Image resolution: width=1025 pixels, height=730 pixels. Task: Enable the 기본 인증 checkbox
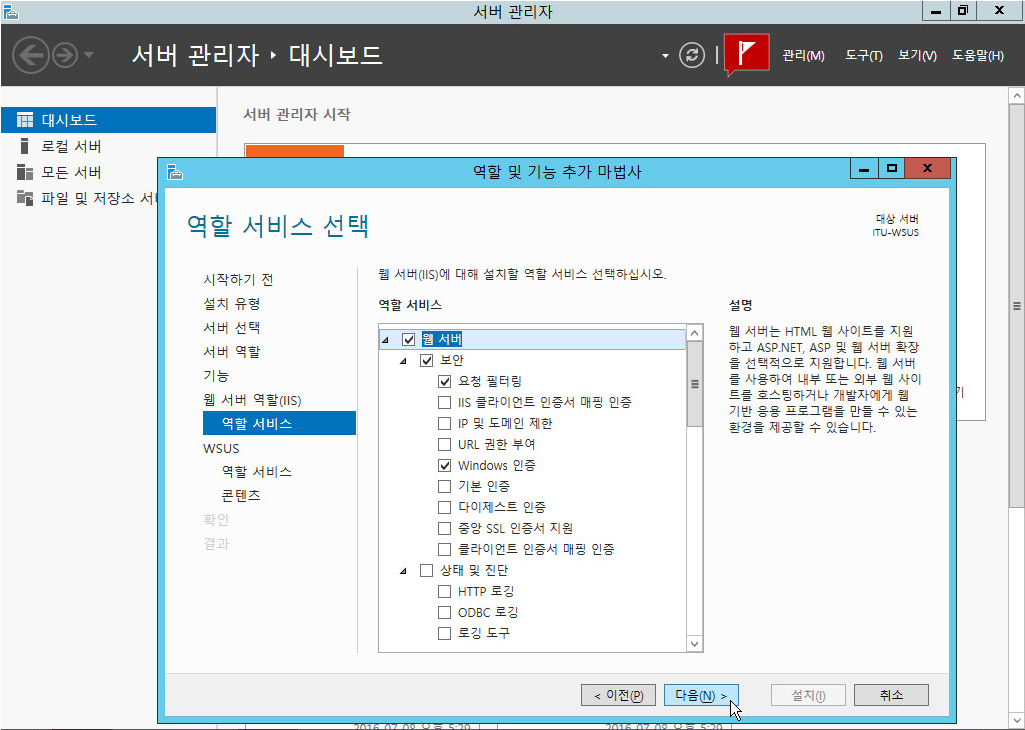445,486
